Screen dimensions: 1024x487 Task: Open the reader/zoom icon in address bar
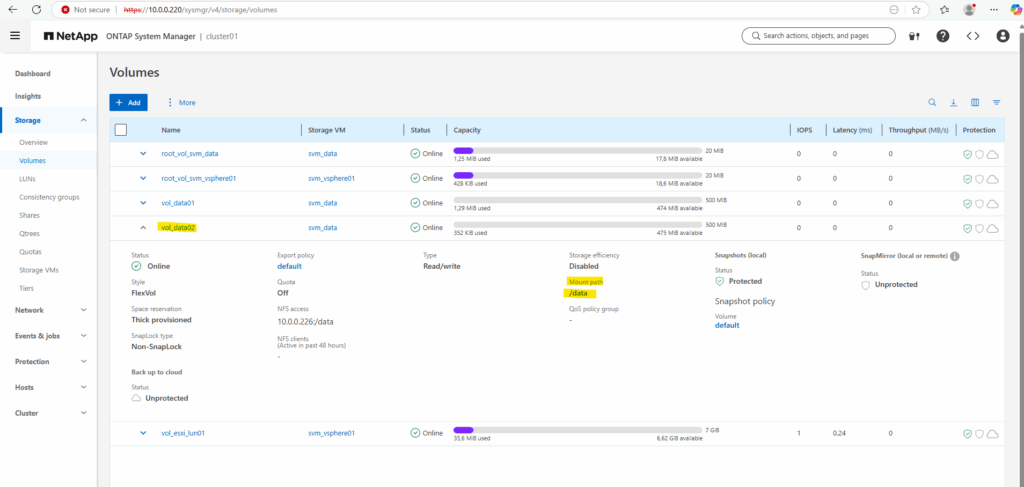893,10
